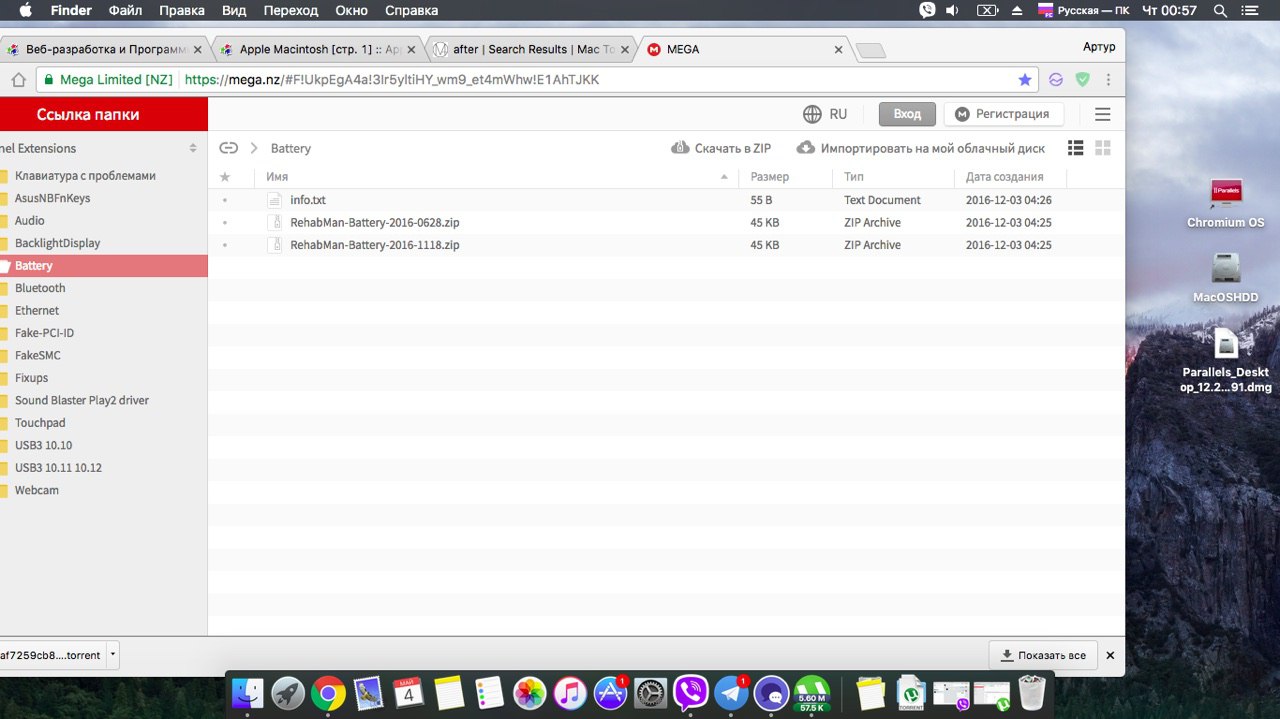
Task: Toggle favorite dot for info.txt
Action: point(224,200)
